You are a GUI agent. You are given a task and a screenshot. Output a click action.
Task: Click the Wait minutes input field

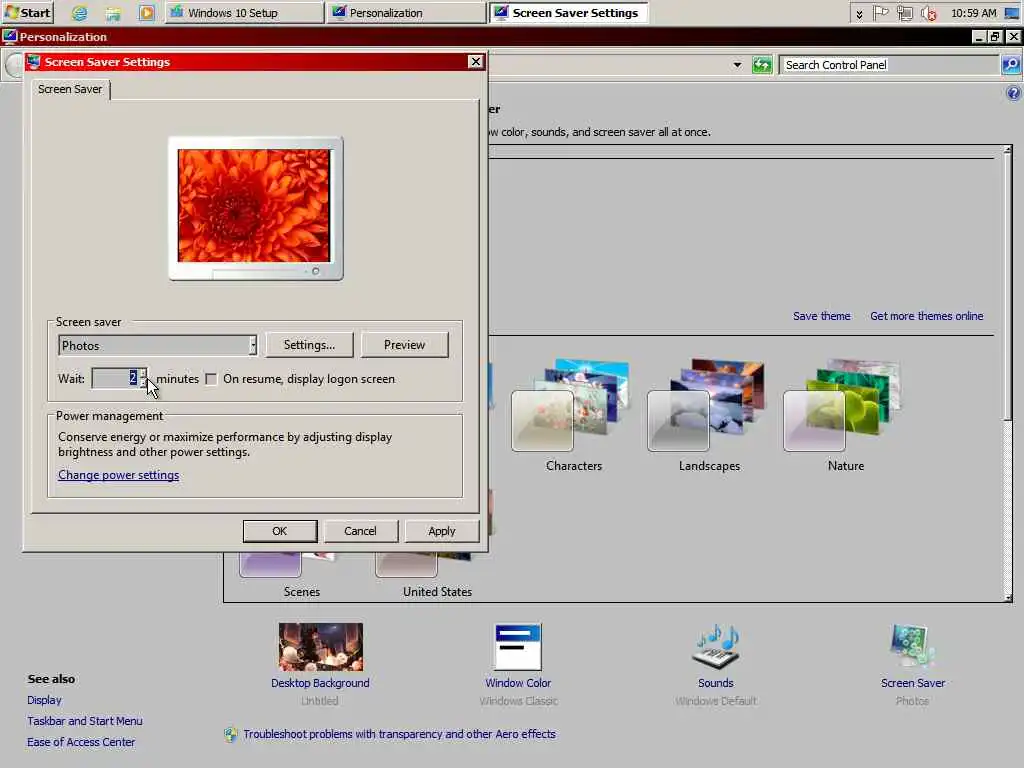point(115,378)
